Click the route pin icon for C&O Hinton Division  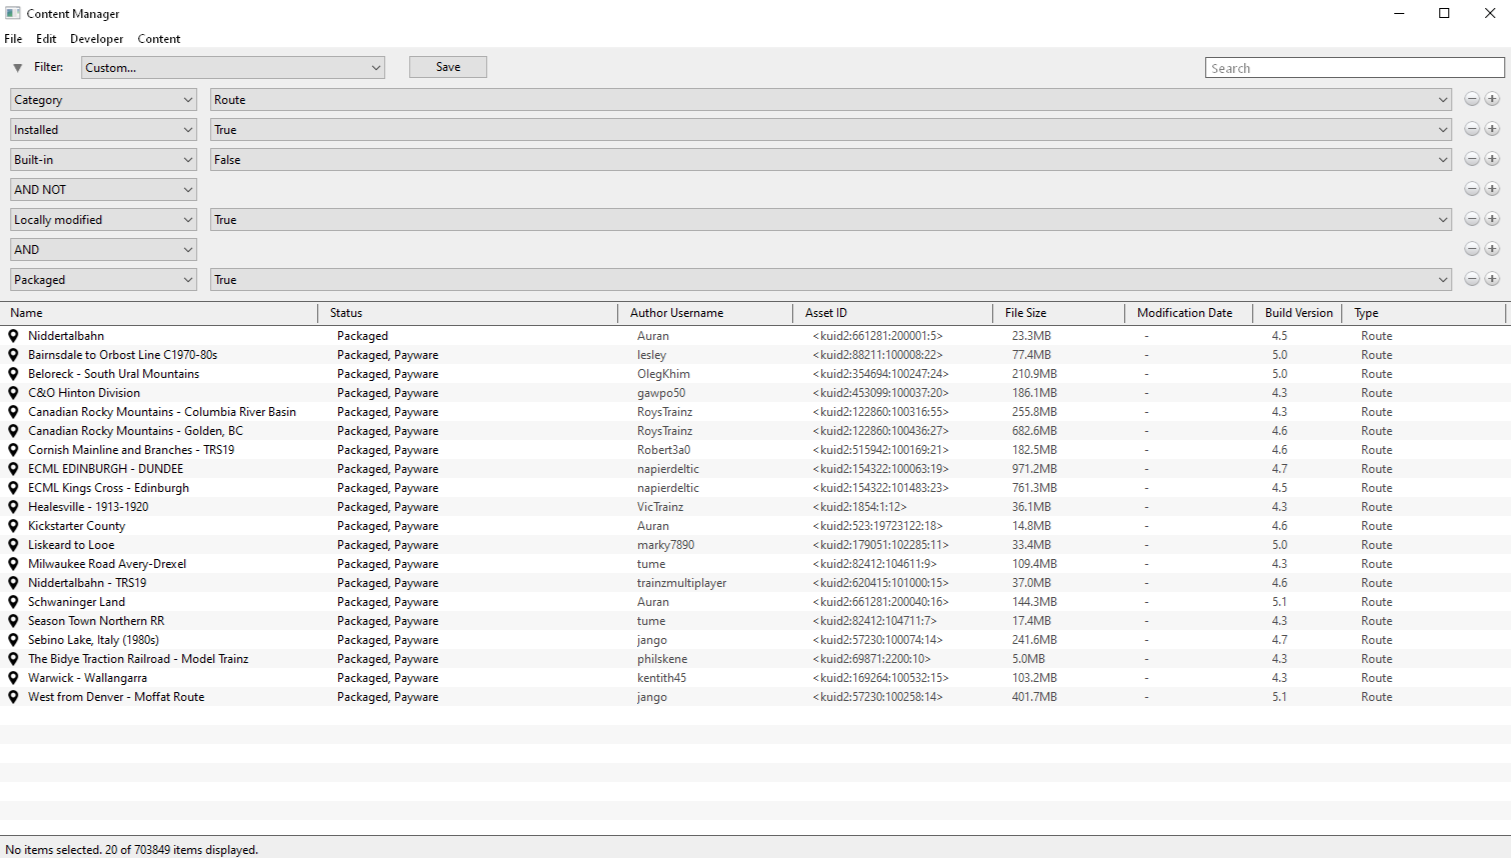pyautogui.click(x=13, y=393)
